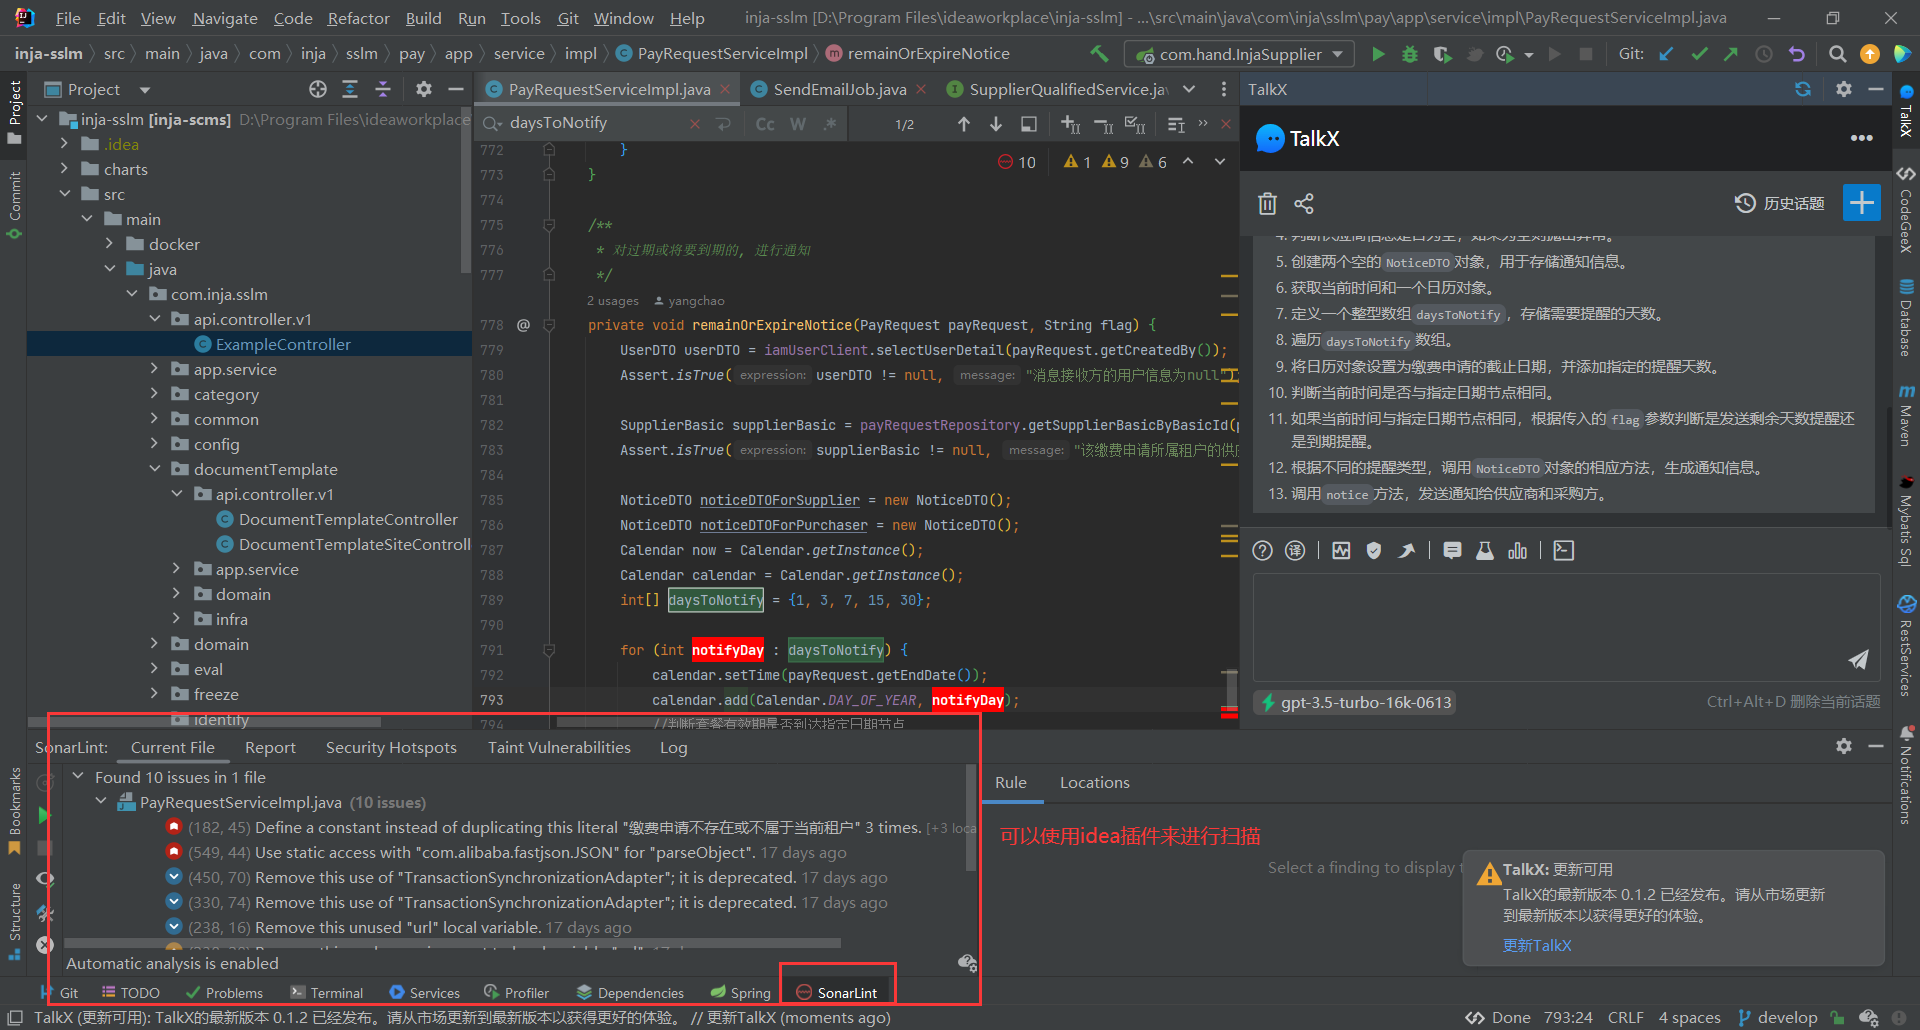Image resolution: width=1920 pixels, height=1030 pixels.
Task: Go to the previous search occurrence
Action: pyautogui.click(x=964, y=124)
